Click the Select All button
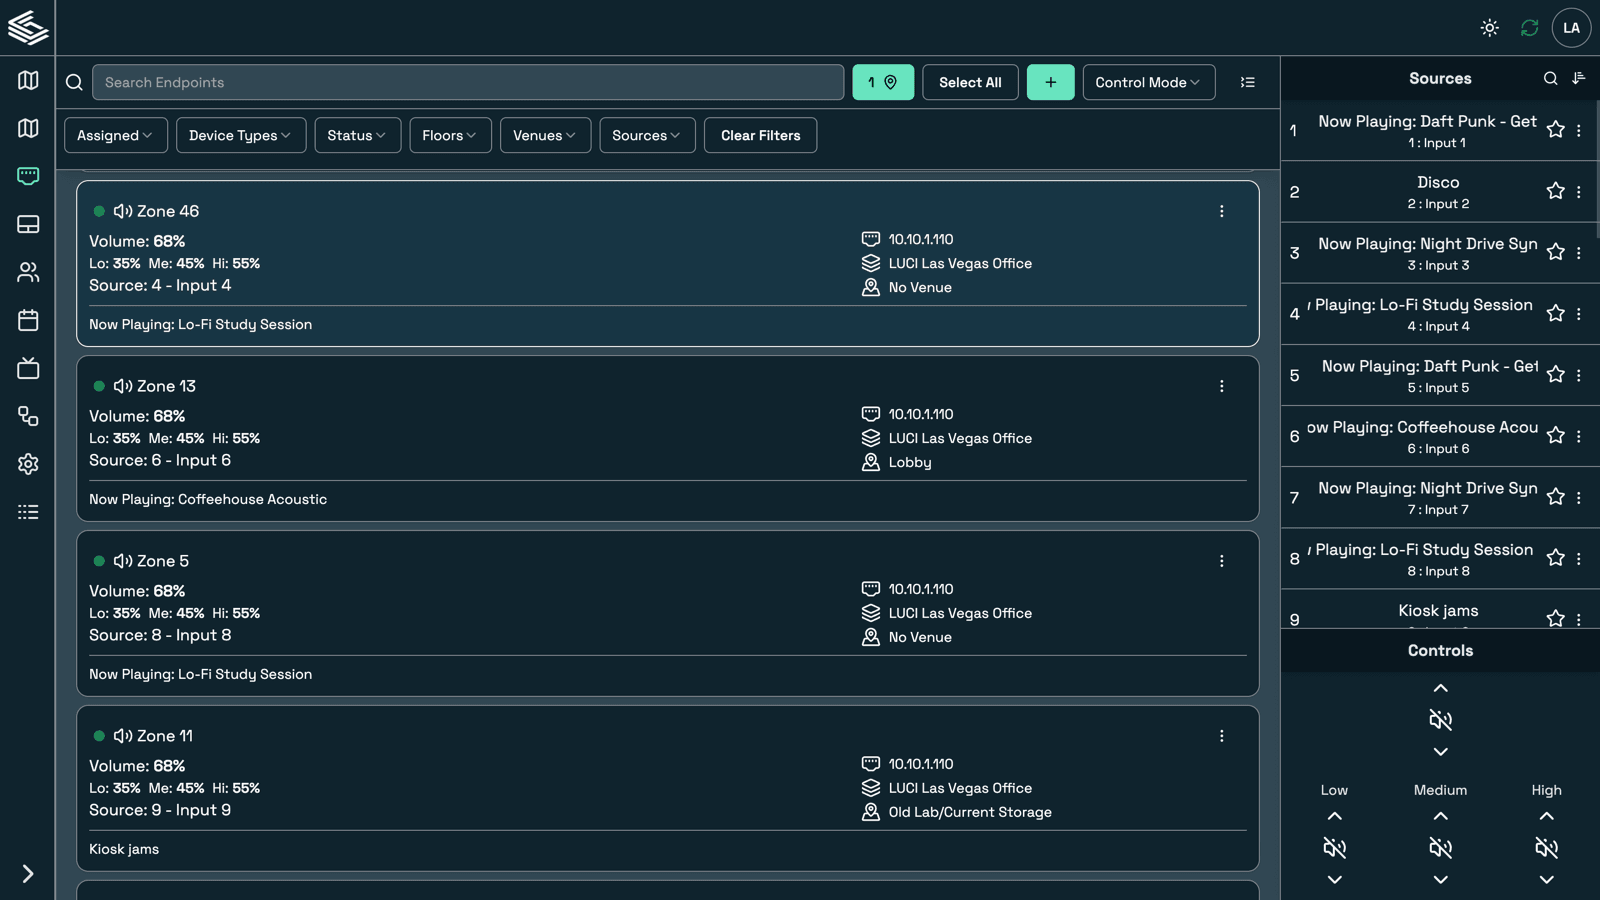This screenshot has width=1600, height=900. [x=969, y=82]
